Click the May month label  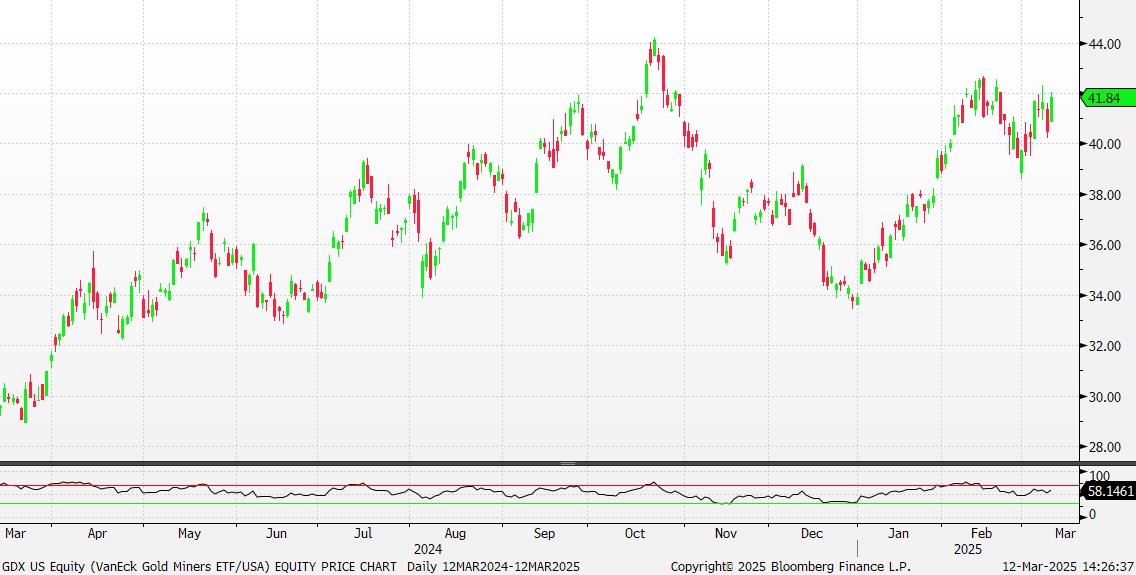click(x=189, y=533)
